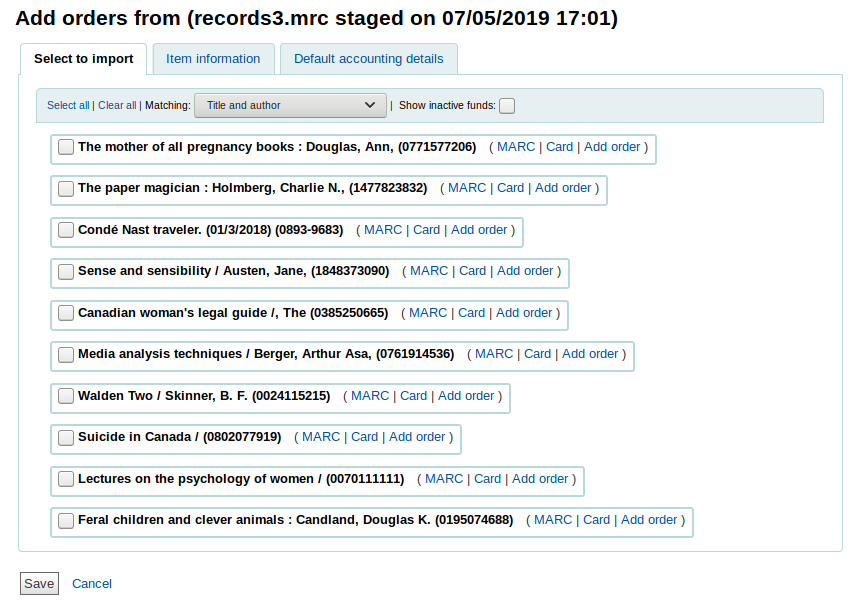Tick the checkbox for Suicide in Canada
The width and height of the screenshot is (860, 600).
(x=66, y=437)
